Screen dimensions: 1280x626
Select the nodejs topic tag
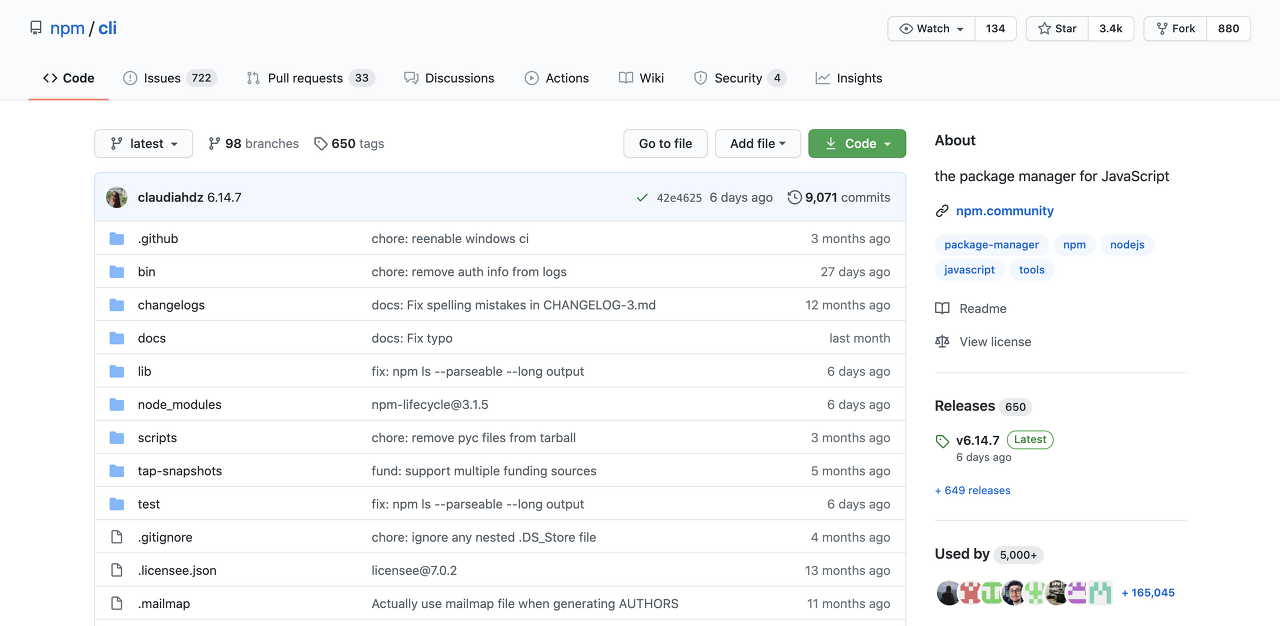(1127, 245)
